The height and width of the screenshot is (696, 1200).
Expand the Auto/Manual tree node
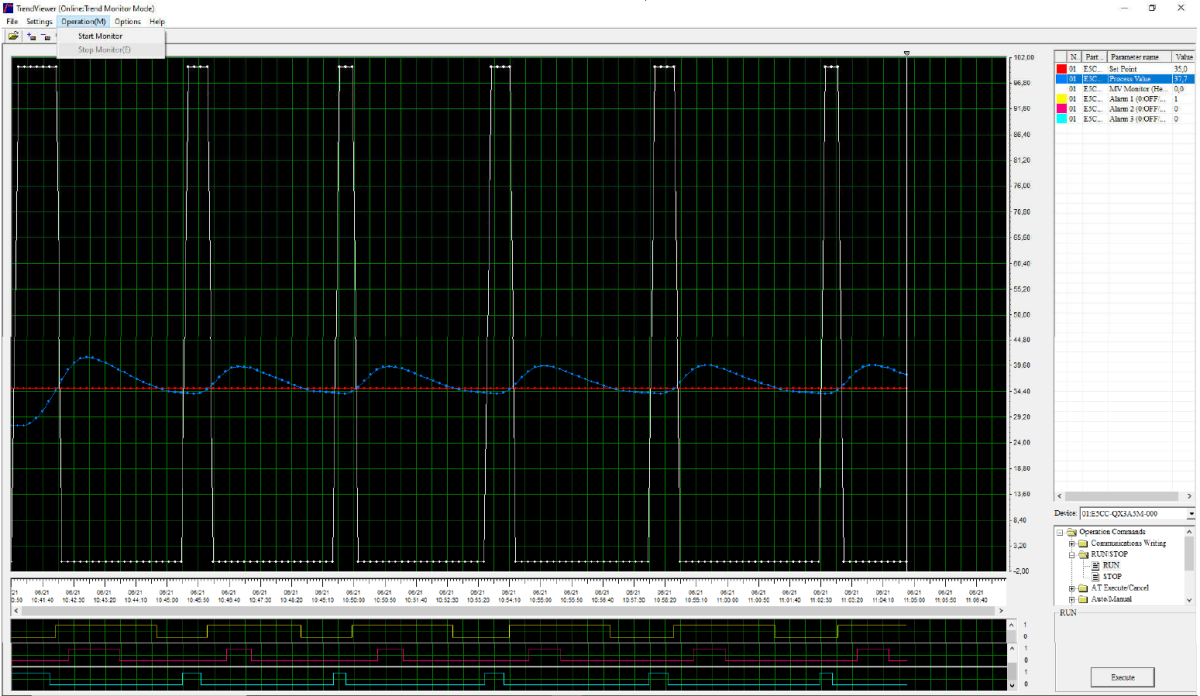[1071, 599]
